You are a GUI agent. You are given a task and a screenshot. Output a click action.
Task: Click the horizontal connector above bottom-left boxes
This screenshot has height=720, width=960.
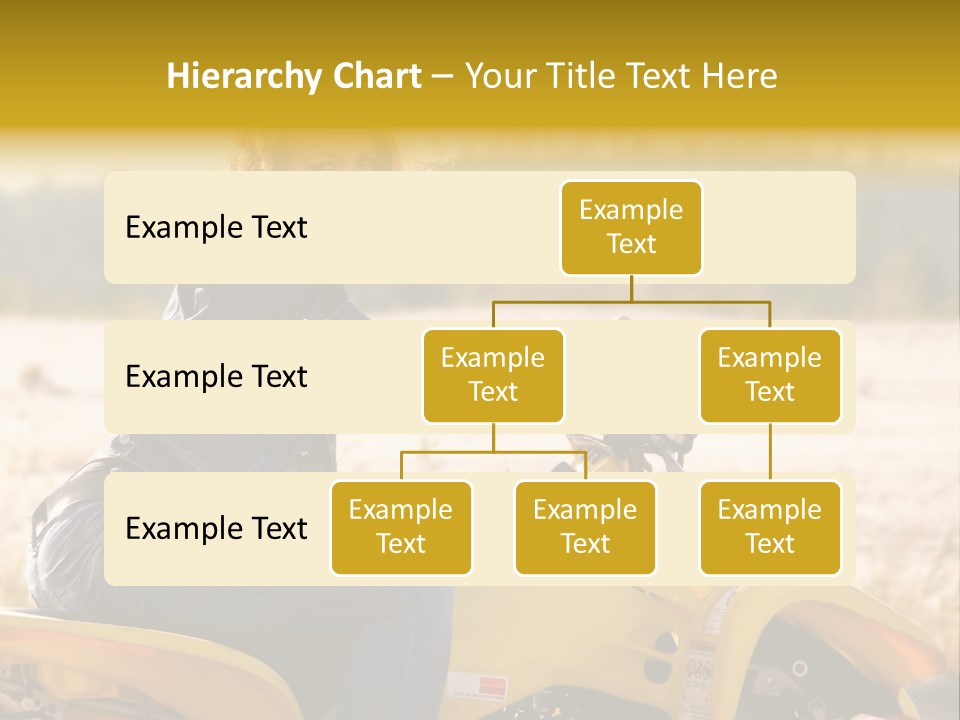493,452
